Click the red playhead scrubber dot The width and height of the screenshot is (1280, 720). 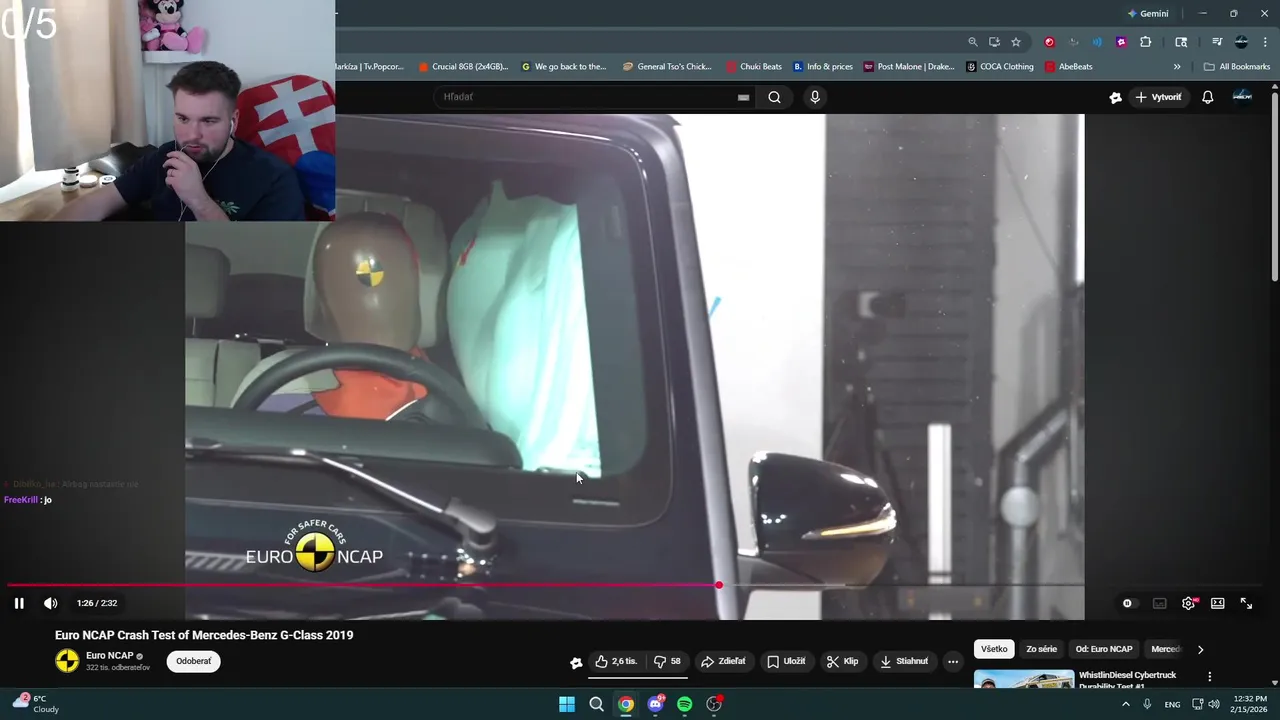pos(718,585)
